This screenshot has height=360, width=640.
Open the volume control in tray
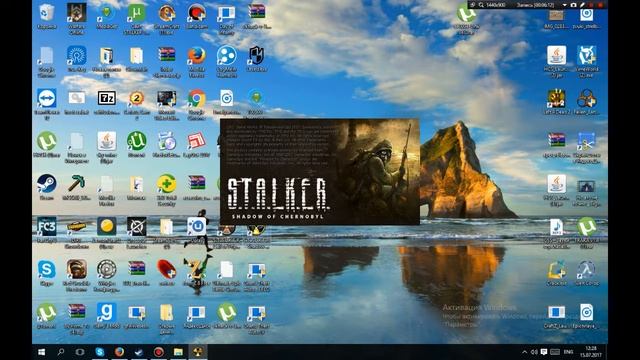[534, 352]
